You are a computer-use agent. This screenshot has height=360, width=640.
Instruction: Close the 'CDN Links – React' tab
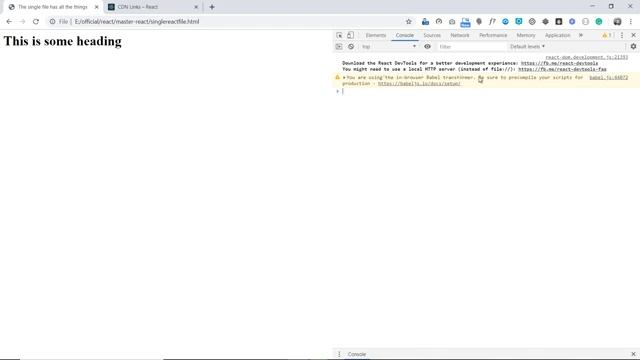196,7
